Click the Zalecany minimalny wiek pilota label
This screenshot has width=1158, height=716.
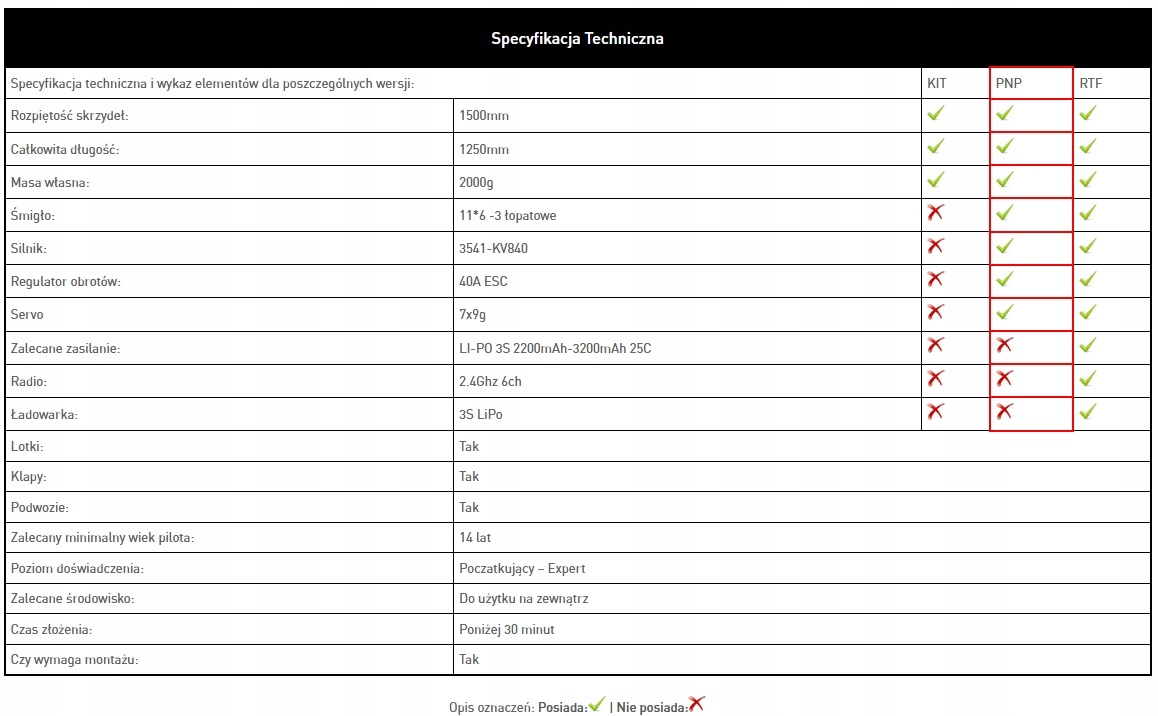click(x=102, y=538)
